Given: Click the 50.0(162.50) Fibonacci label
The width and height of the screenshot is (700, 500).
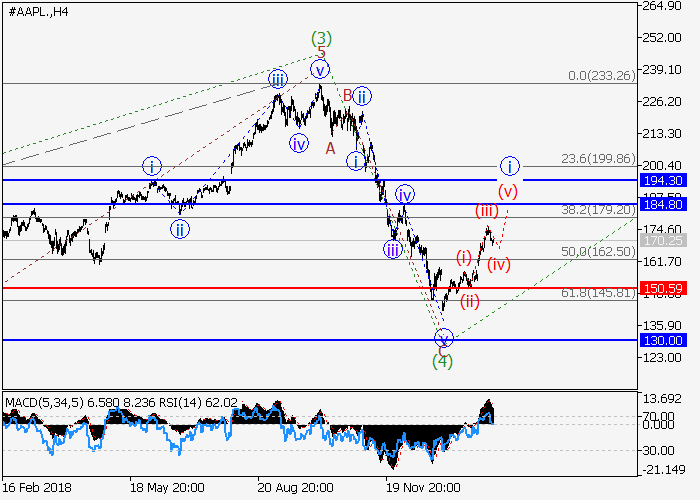Looking at the screenshot, I should click(598, 251).
